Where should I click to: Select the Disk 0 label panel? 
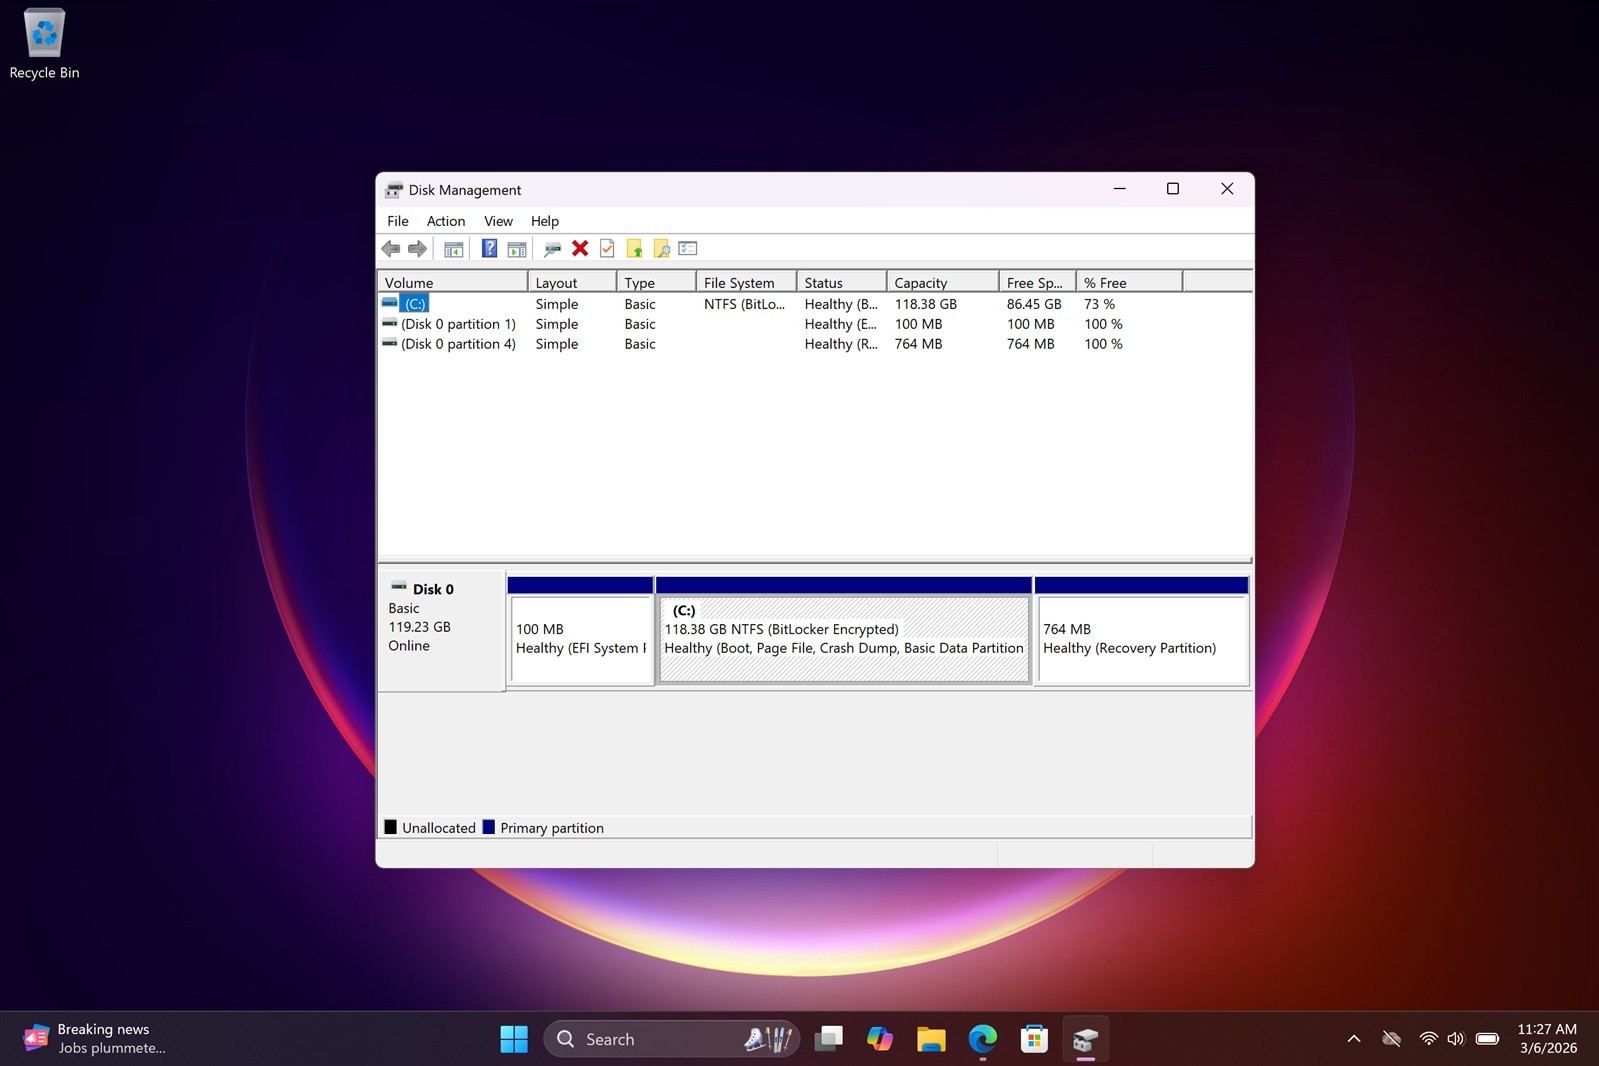tap(441, 630)
